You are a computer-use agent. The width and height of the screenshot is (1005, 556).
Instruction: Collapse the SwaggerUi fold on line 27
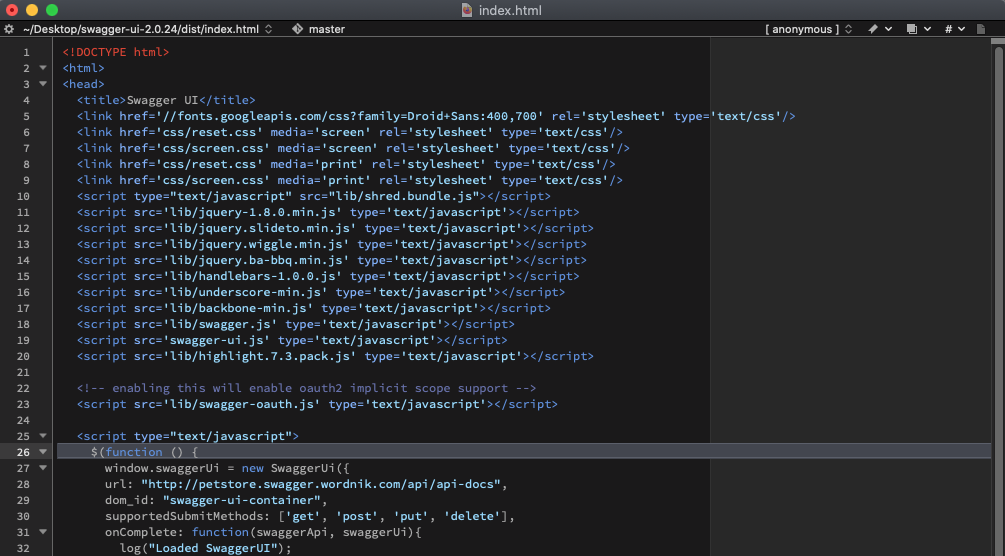pos(43,468)
